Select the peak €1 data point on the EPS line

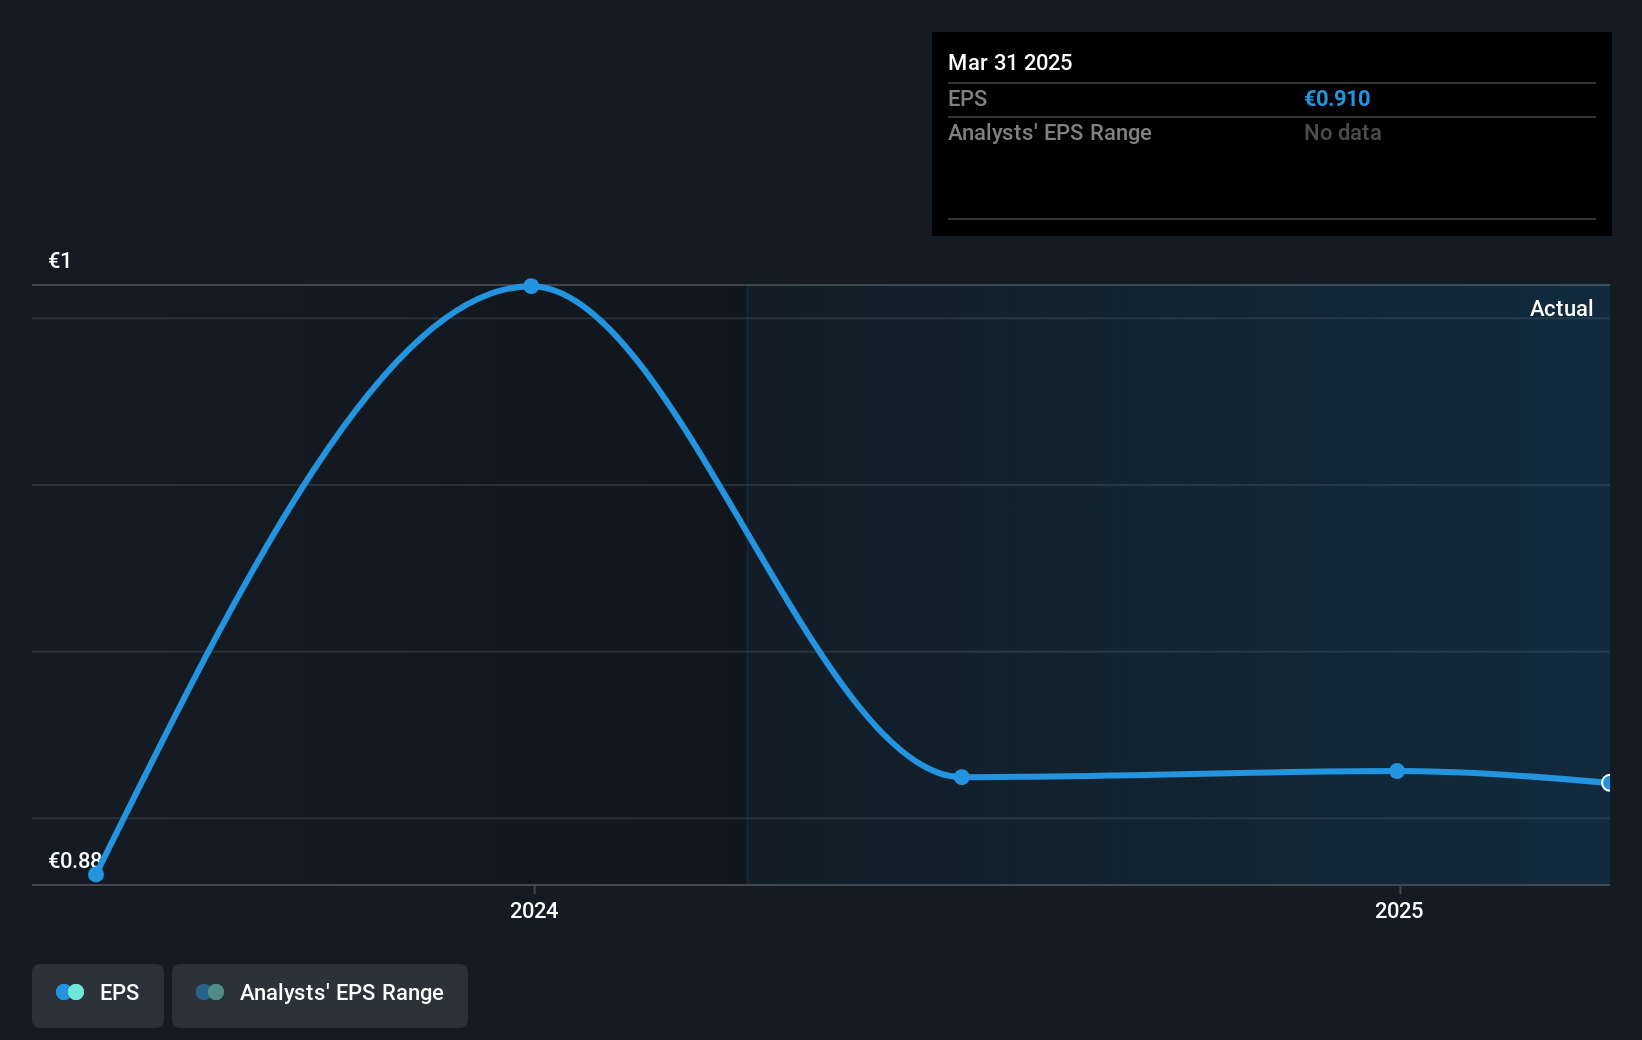[531, 286]
